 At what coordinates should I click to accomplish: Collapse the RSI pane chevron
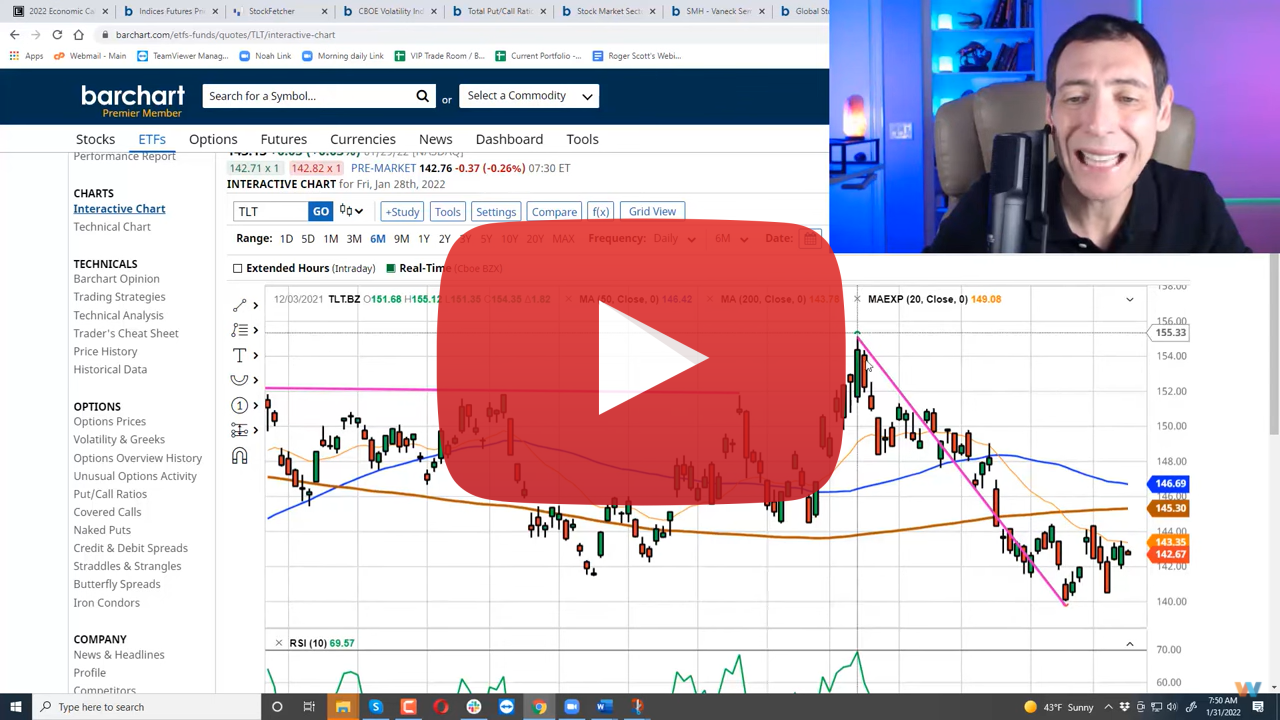(1130, 644)
